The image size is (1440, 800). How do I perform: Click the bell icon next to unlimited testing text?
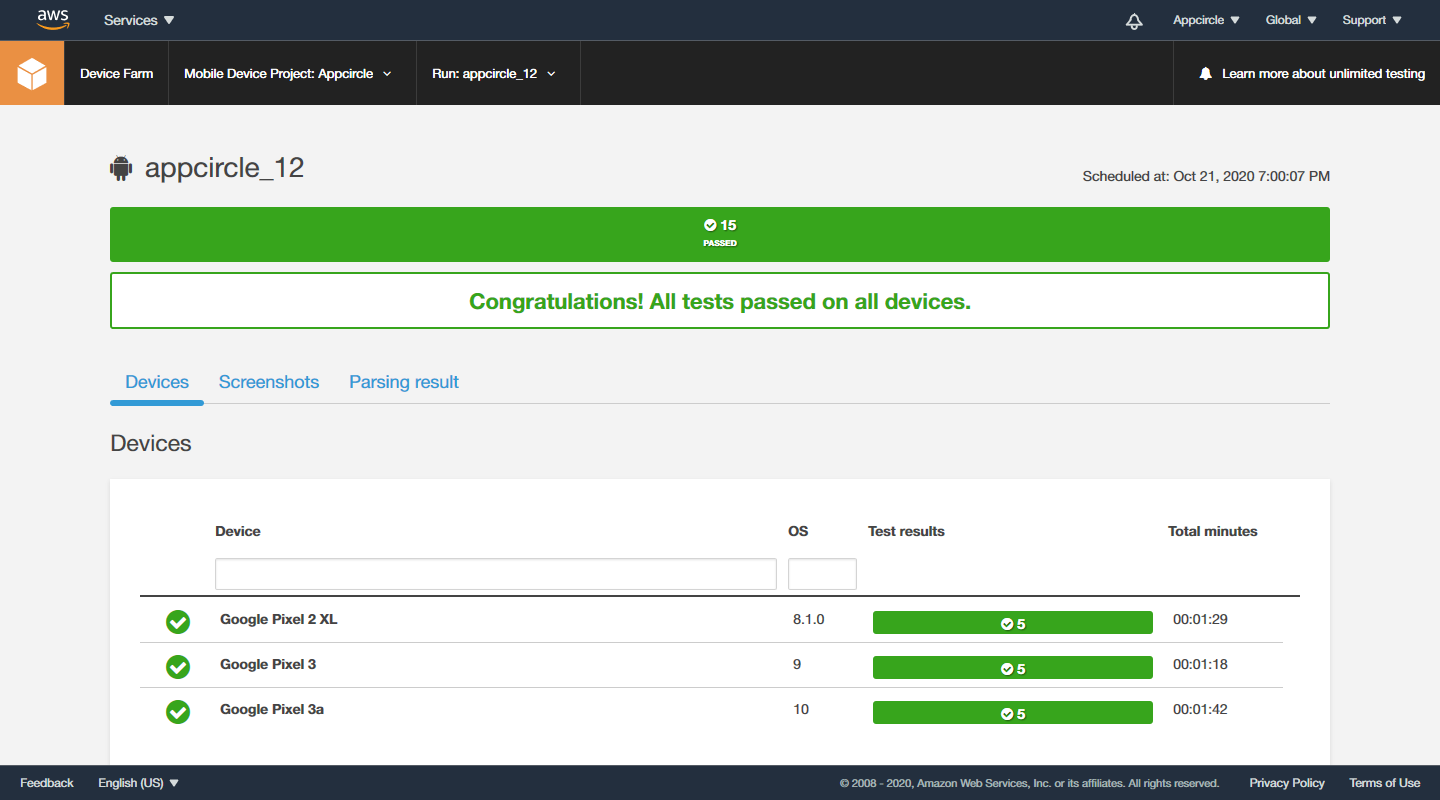point(1205,72)
